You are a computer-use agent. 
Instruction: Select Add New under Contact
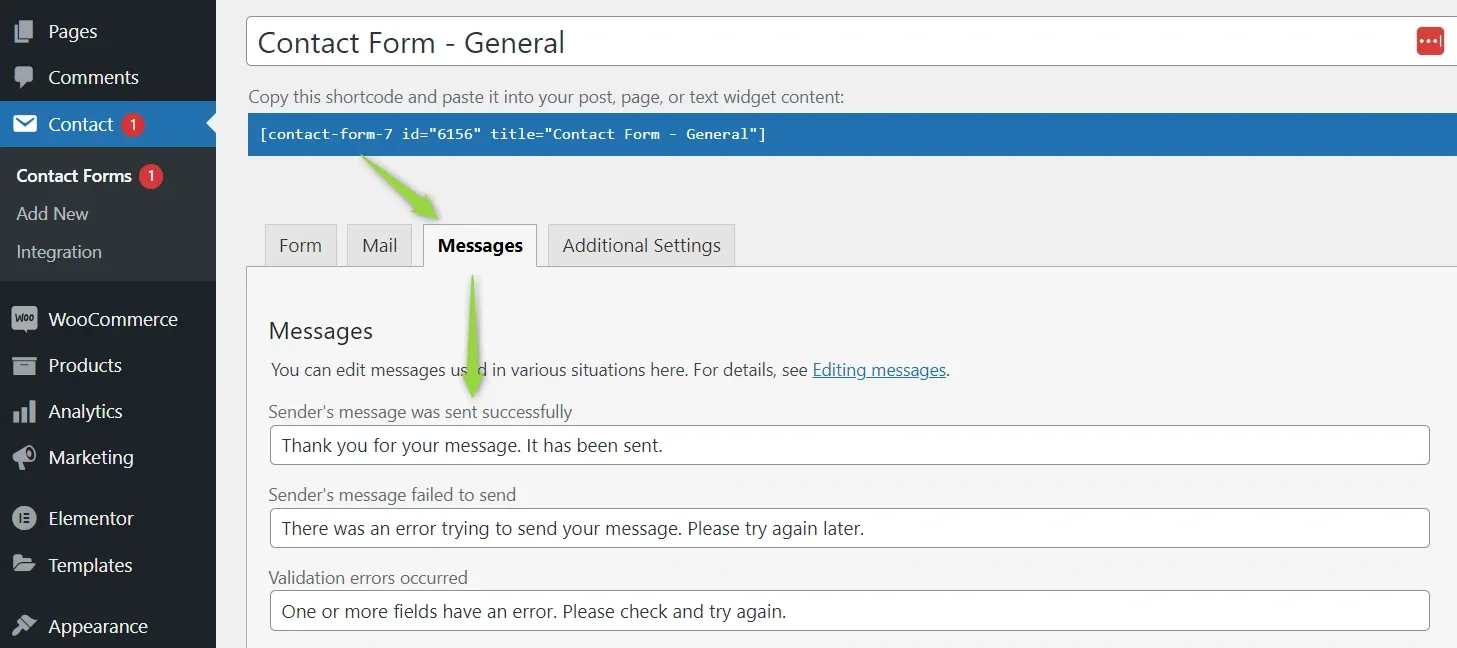tap(52, 214)
